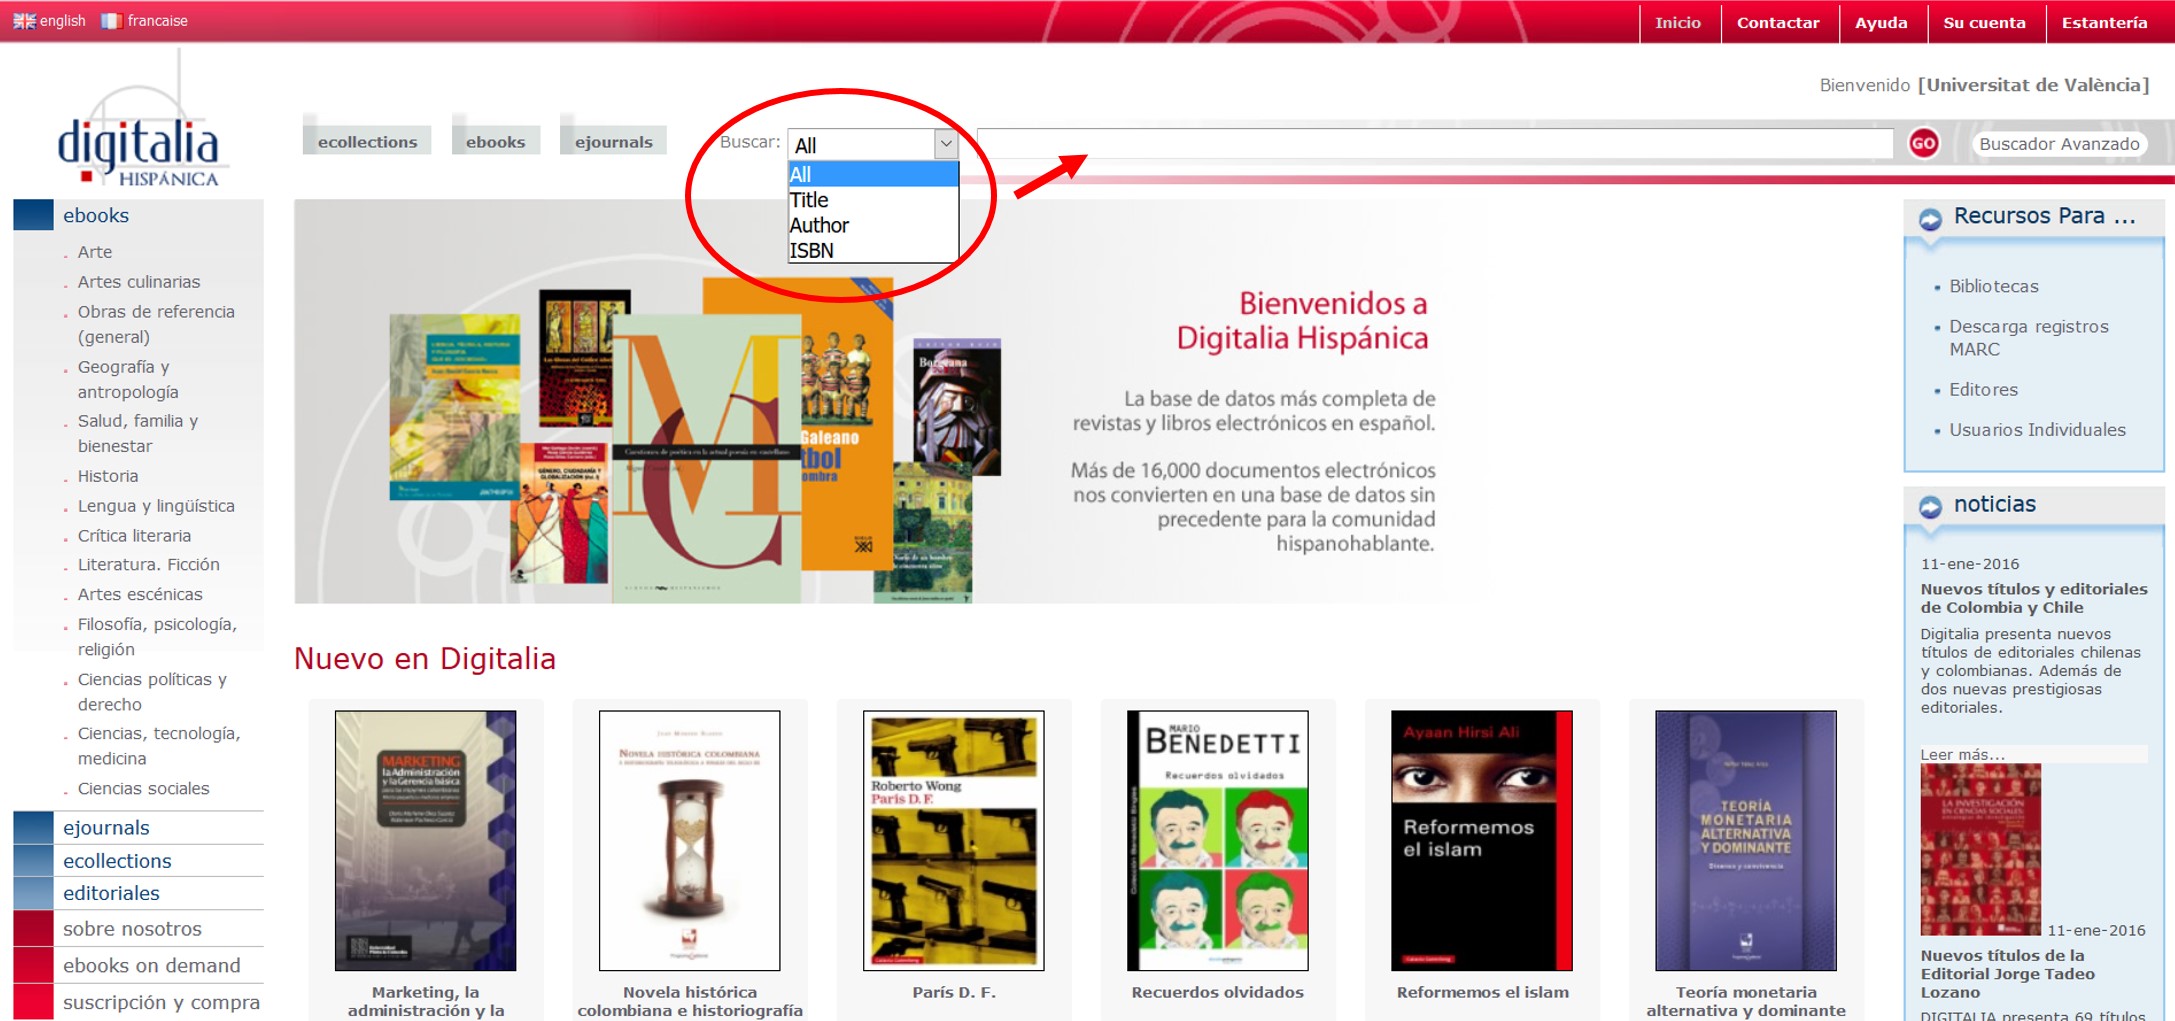2175x1021 pixels.
Task: Click the París D. F. title link
Action: pos(953,992)
